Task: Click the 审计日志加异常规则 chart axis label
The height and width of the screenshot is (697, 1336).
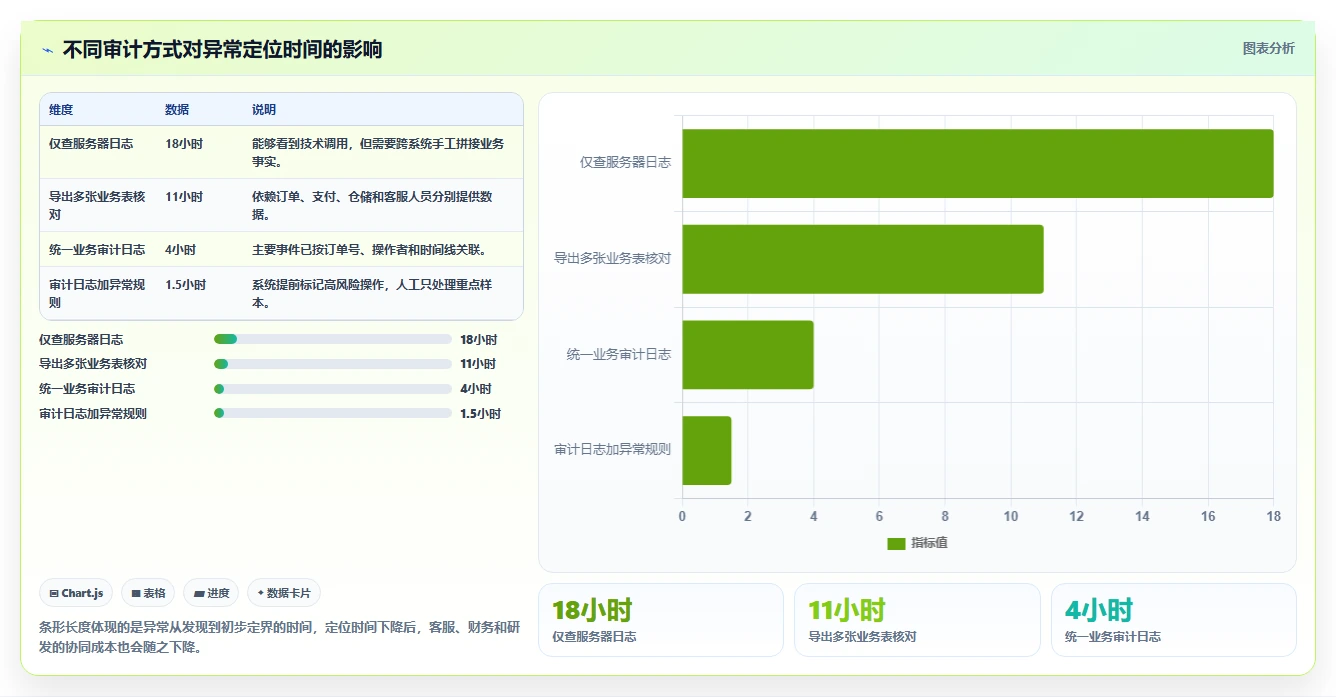Action: tap(612, 450)
